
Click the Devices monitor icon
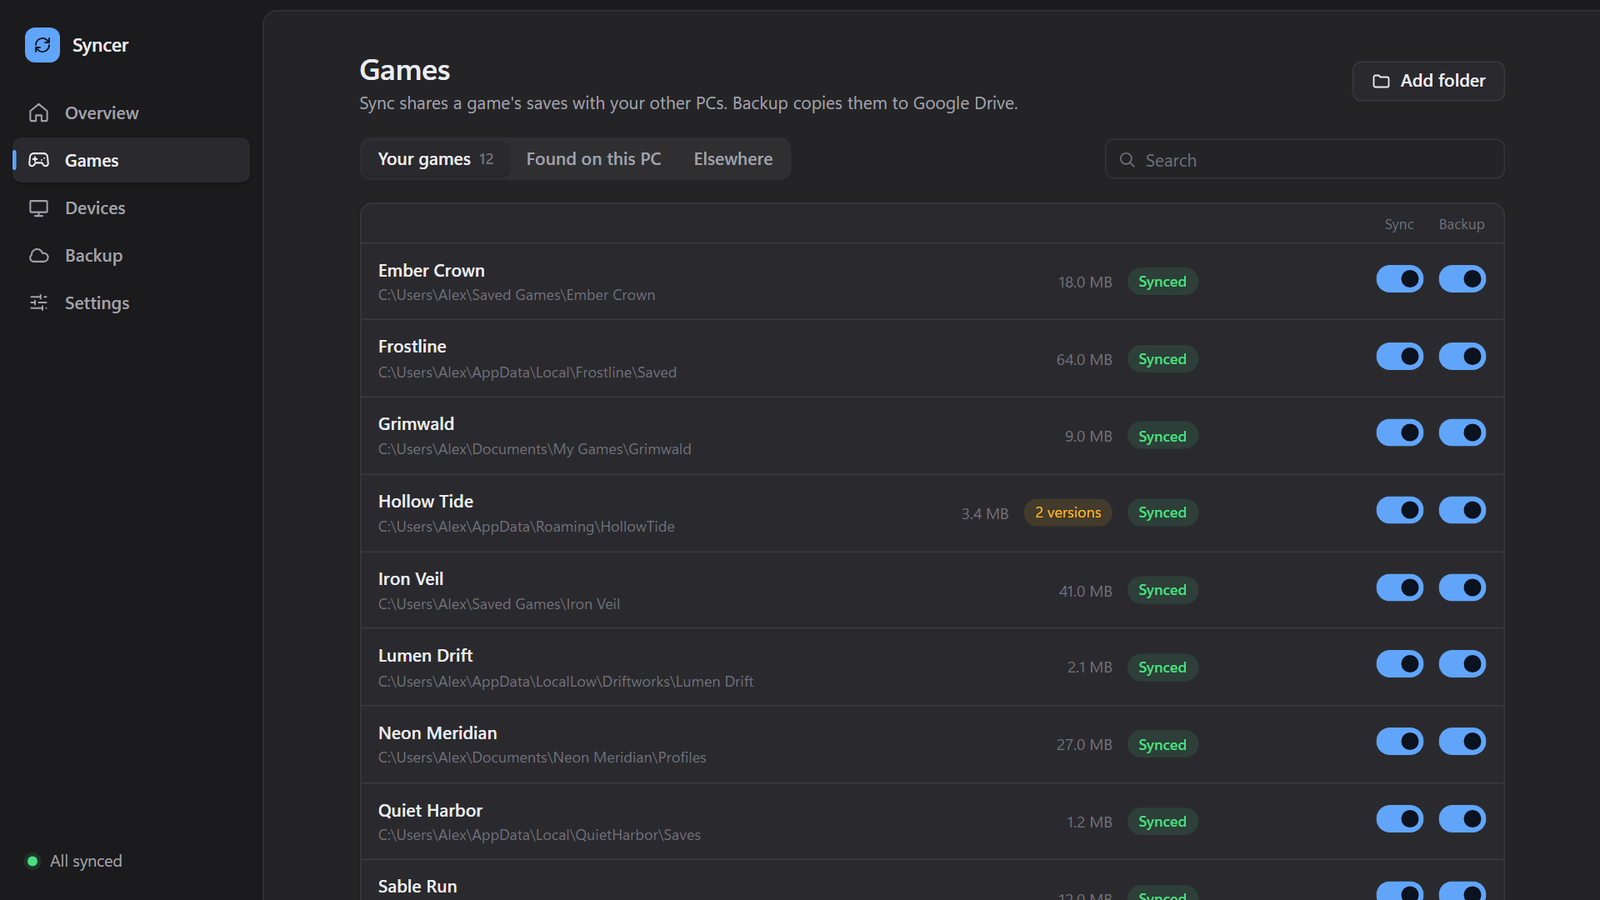39,208
